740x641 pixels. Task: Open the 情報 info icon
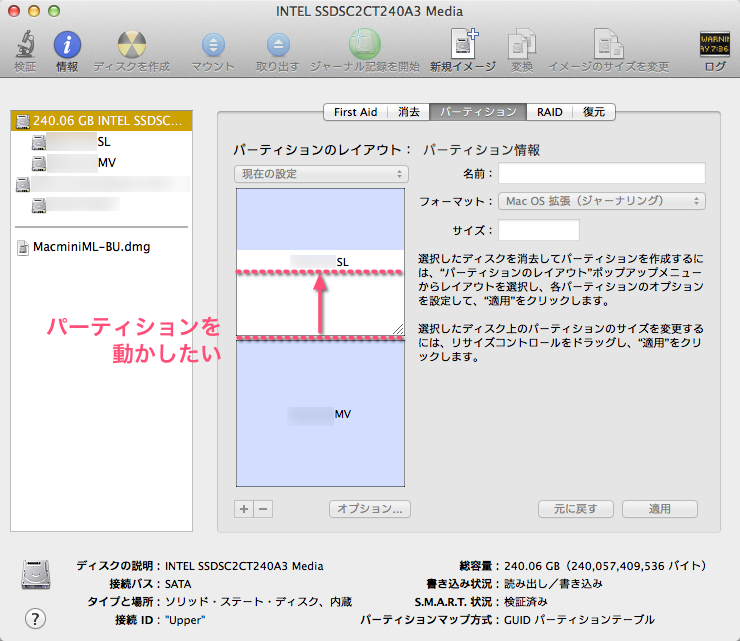pyautogui.click(x=67, y=45)
